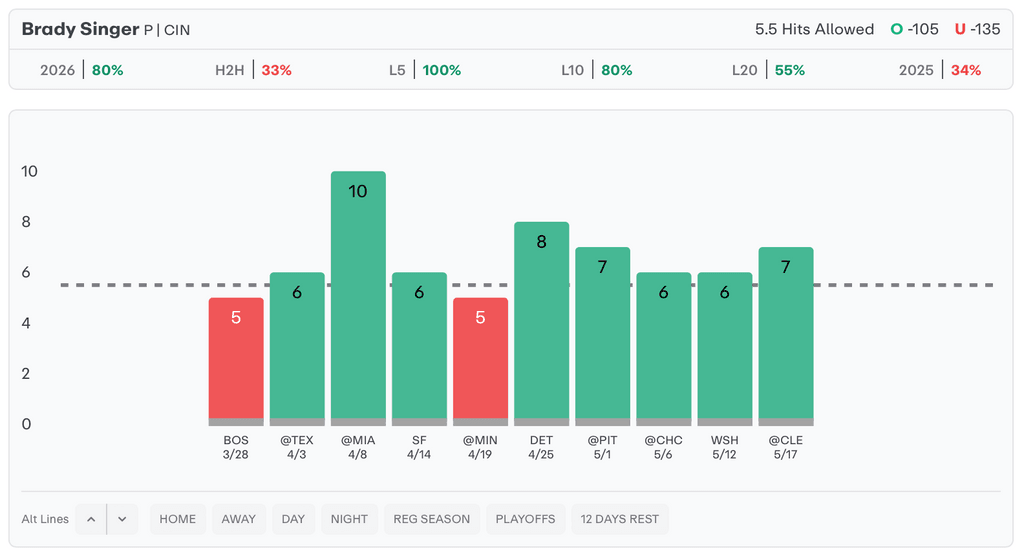Click the Alt Lines up chevron
Image resolution: width=1024 pixels, height=560 pixels.
point(91,519)
